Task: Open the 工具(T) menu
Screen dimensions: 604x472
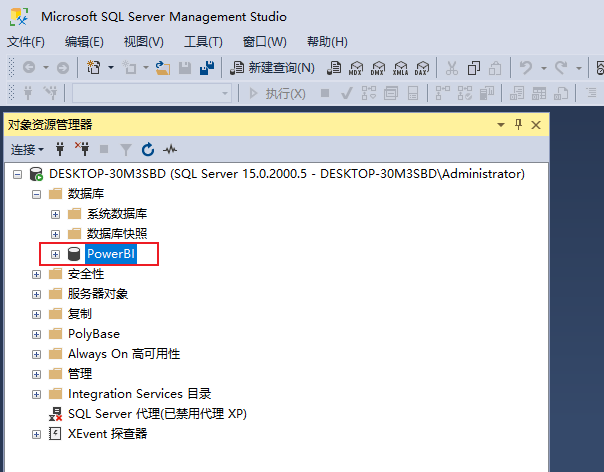Action: pos(203,42)
